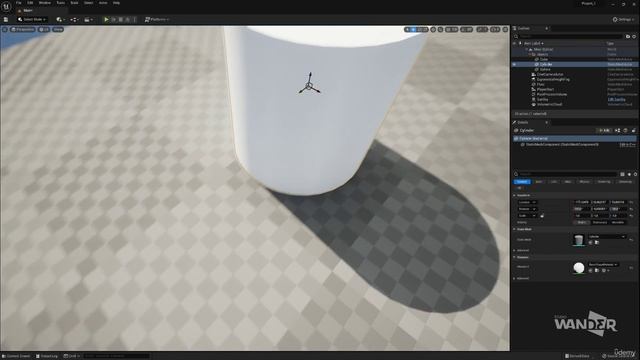Select the Cube actor in Outliner
Screen dimensions: 640x360
pyautogui.click(x=544, y=59)
